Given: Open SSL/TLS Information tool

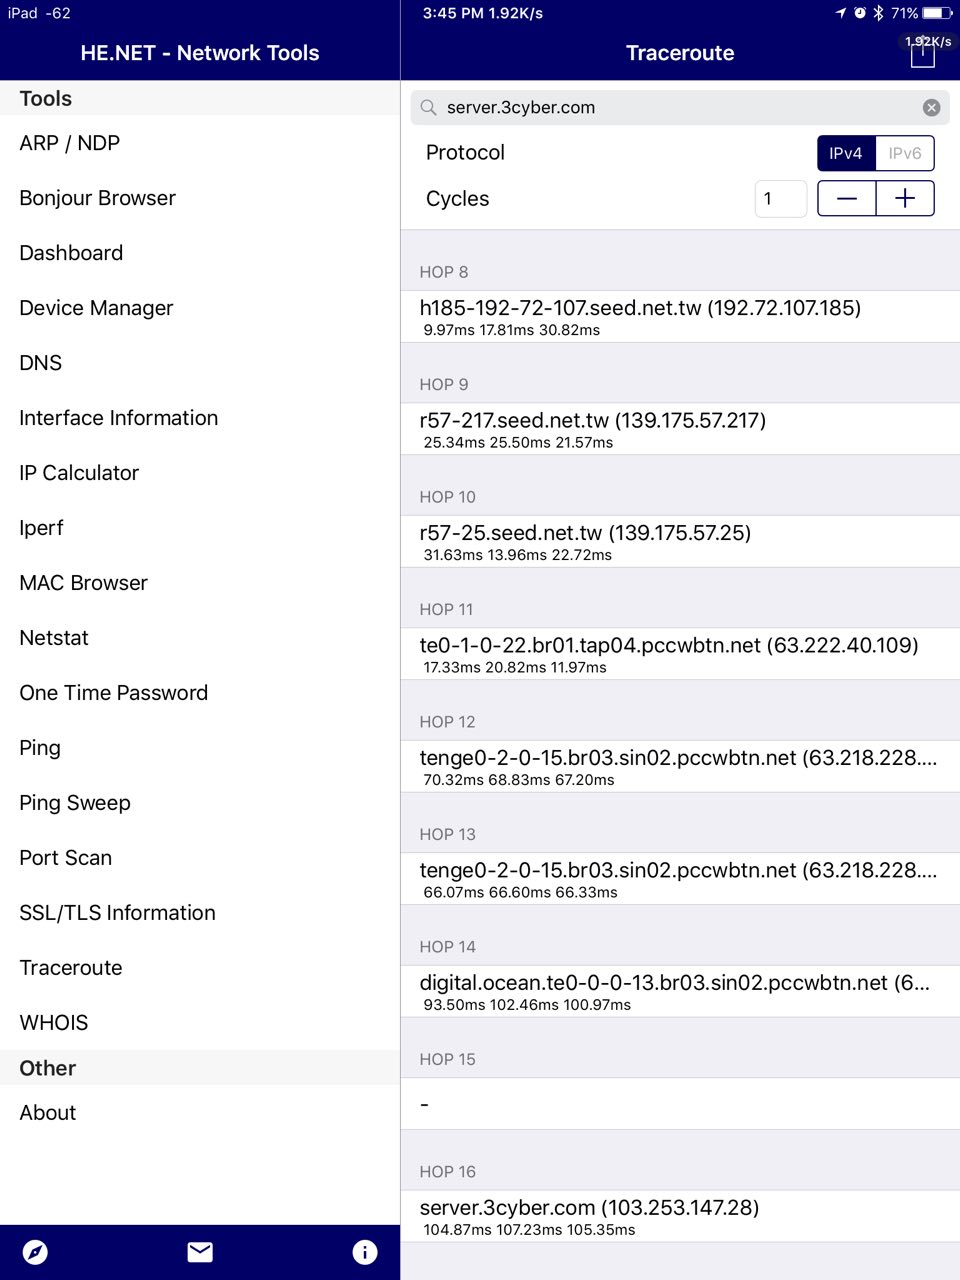Looking at the screenshot, I should coord(117,913).
